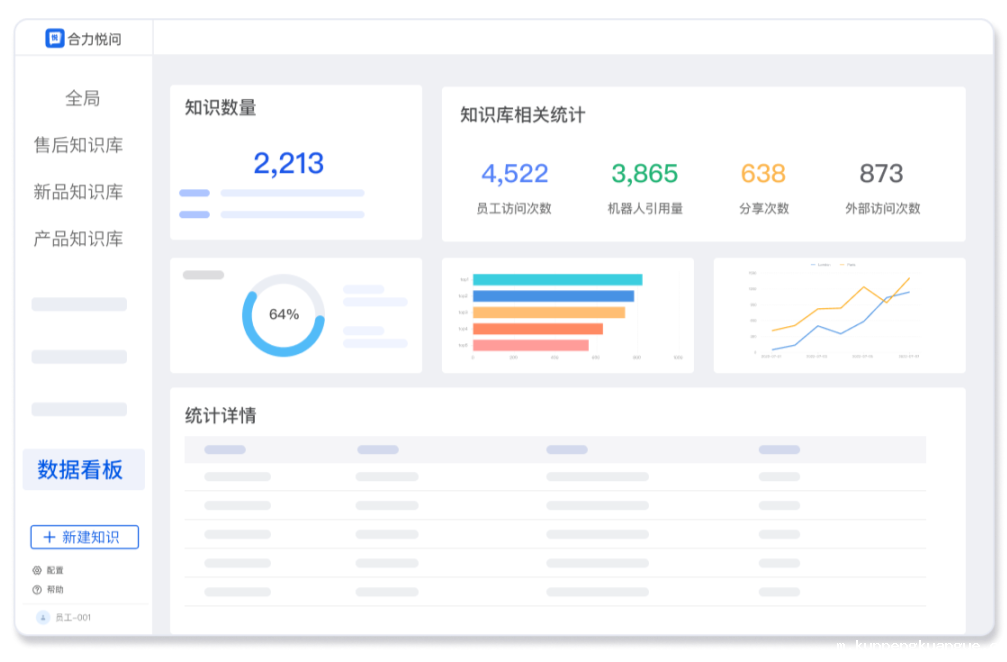The image size is (1007, 662).
Task: Click the yellow Paris legend in line chart
Action: coord(848,265)
